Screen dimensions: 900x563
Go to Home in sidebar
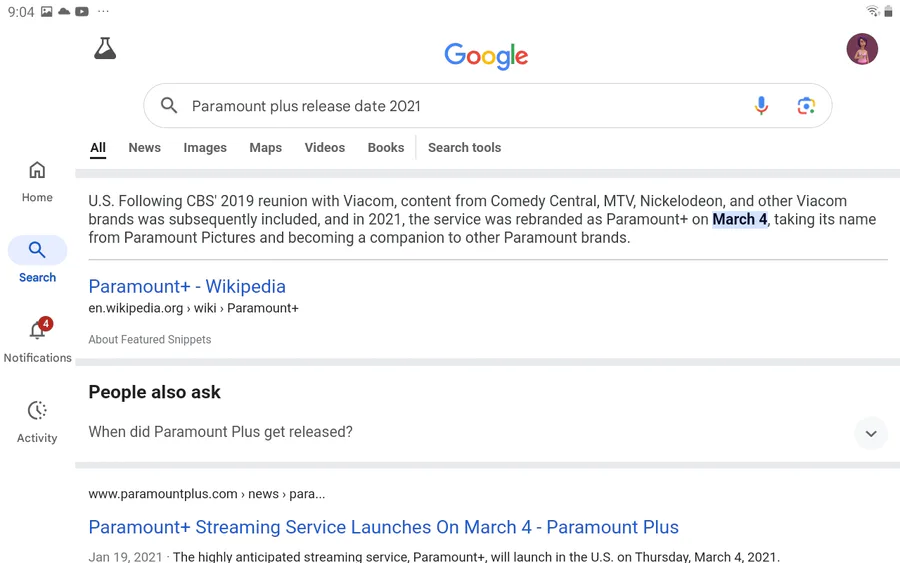click(x=37, y=181)
